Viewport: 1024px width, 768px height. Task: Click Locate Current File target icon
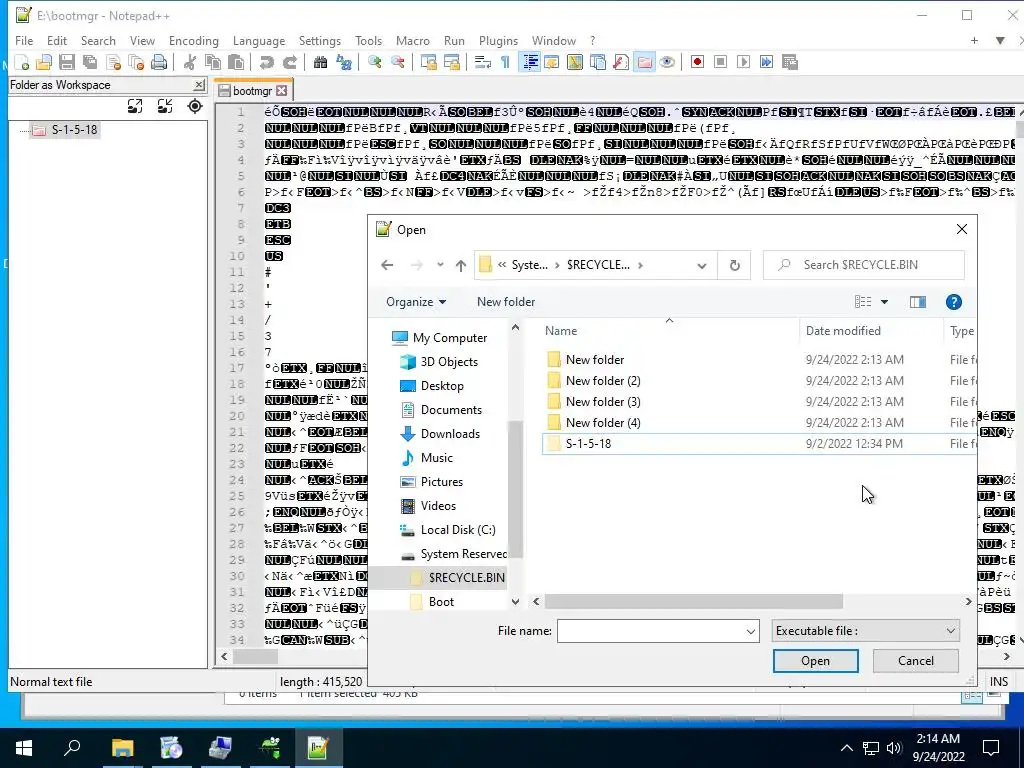click(195, 106)
